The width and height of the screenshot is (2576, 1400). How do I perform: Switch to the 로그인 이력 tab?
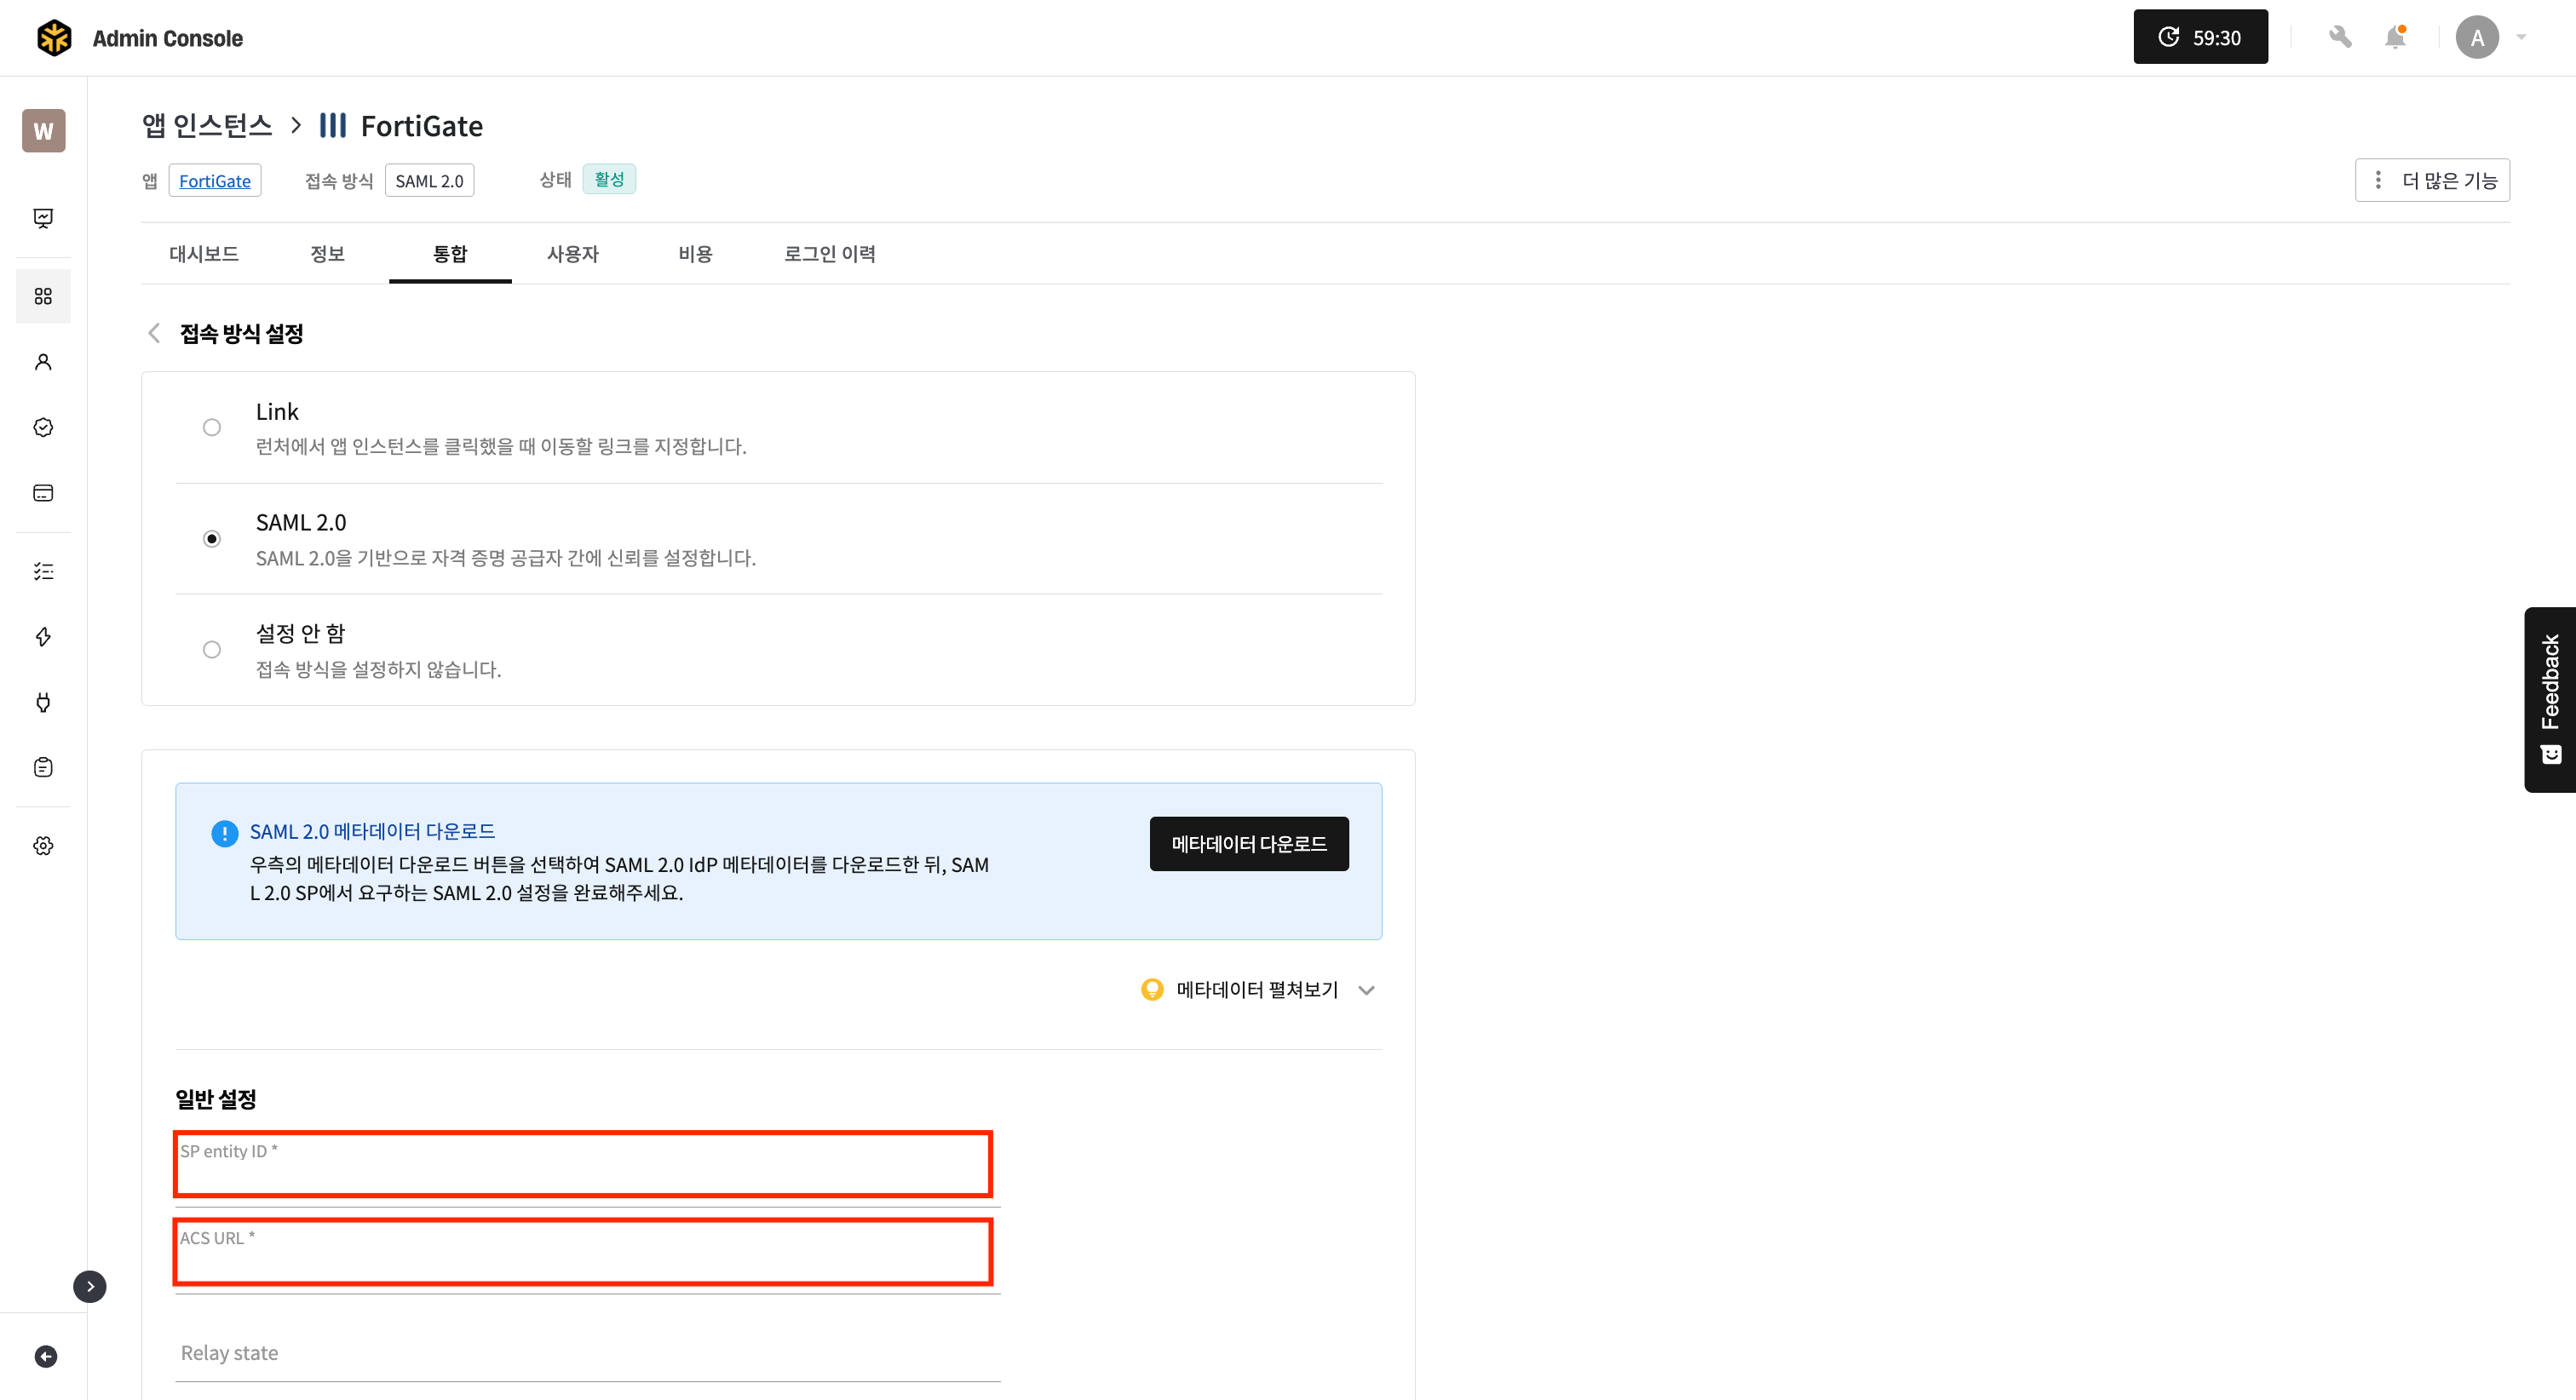[829, 254]
